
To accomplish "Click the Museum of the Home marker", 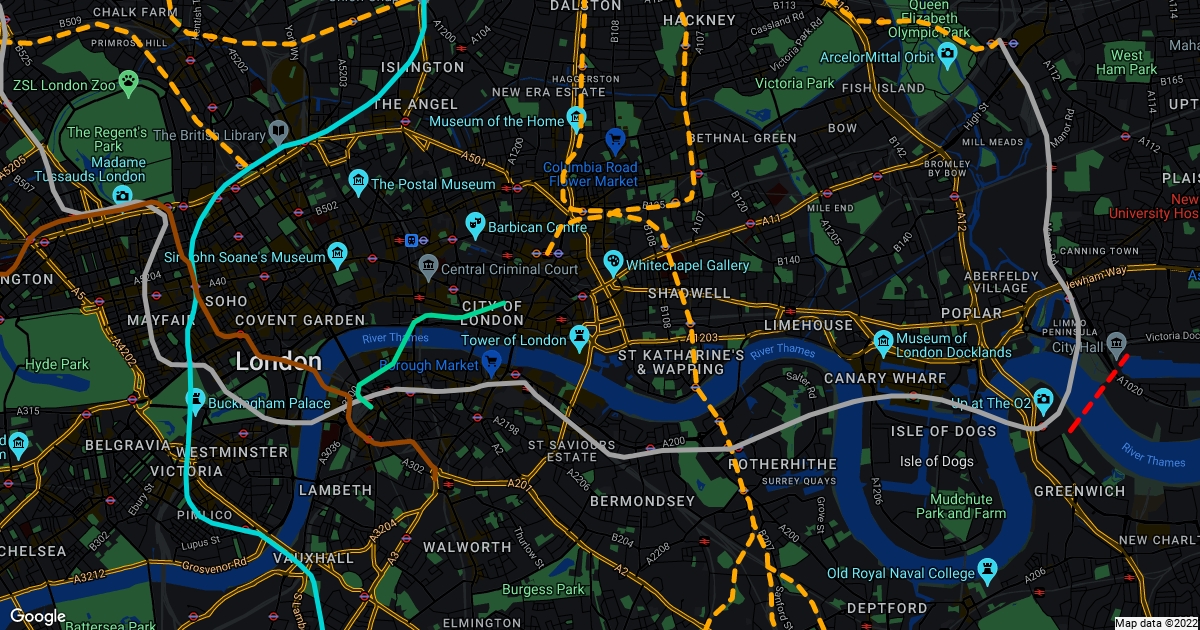I will (x=576, y=118).
